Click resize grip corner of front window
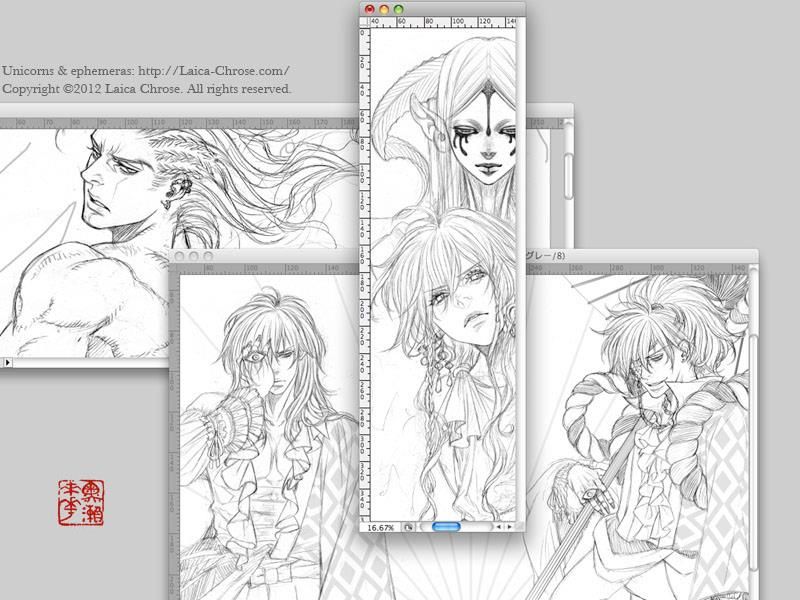The image size is (800, 600). click(x=520, y=527)
